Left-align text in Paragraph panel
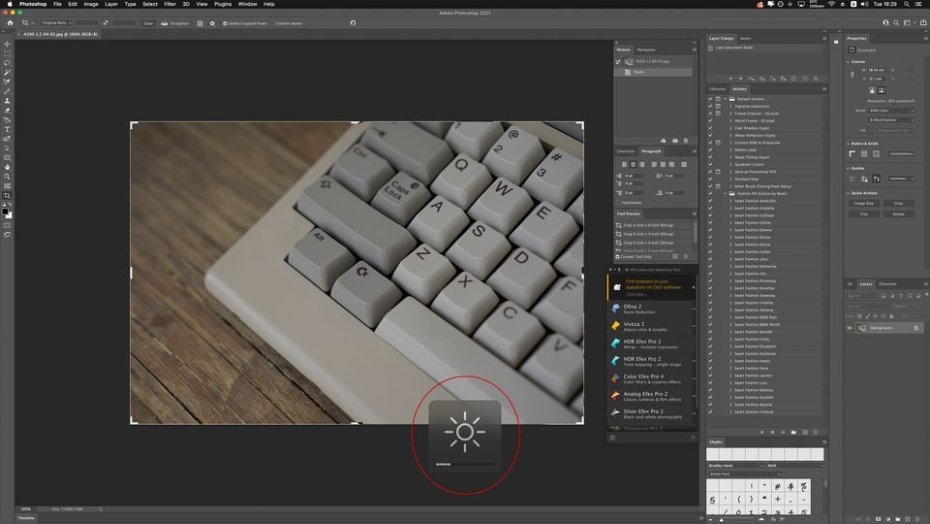Image resolution: width=930 pixels, height=524 pixels. pos(624,164)
